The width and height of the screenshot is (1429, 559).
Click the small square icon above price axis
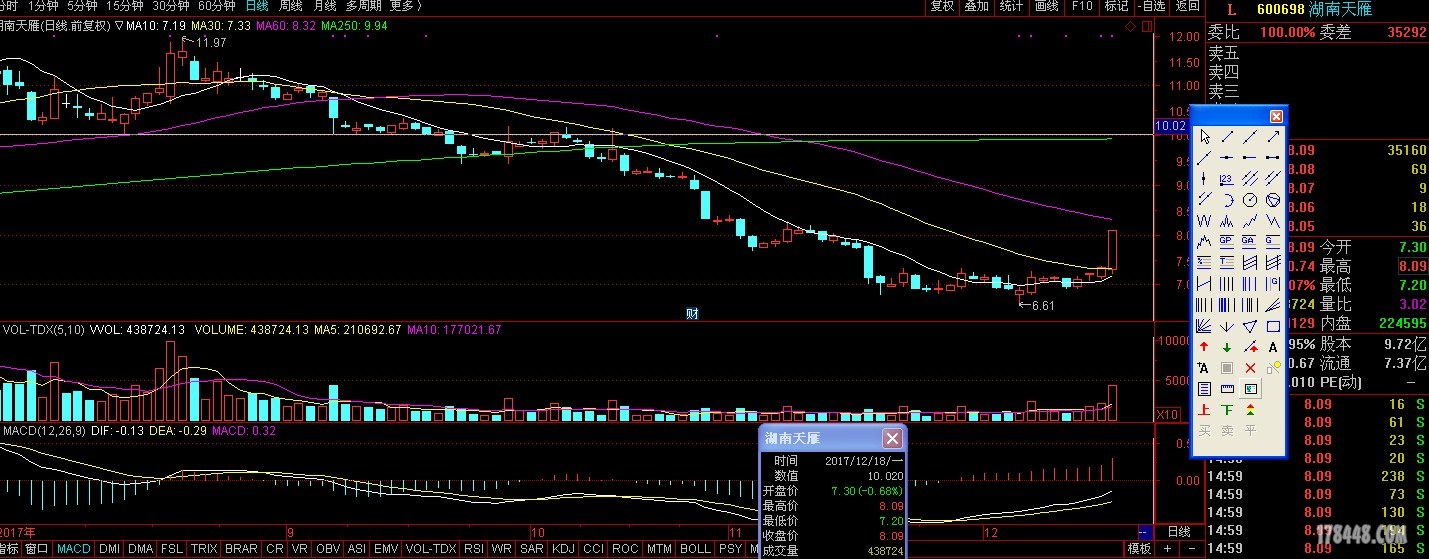pyautogui.click(x=1147, y=26)
